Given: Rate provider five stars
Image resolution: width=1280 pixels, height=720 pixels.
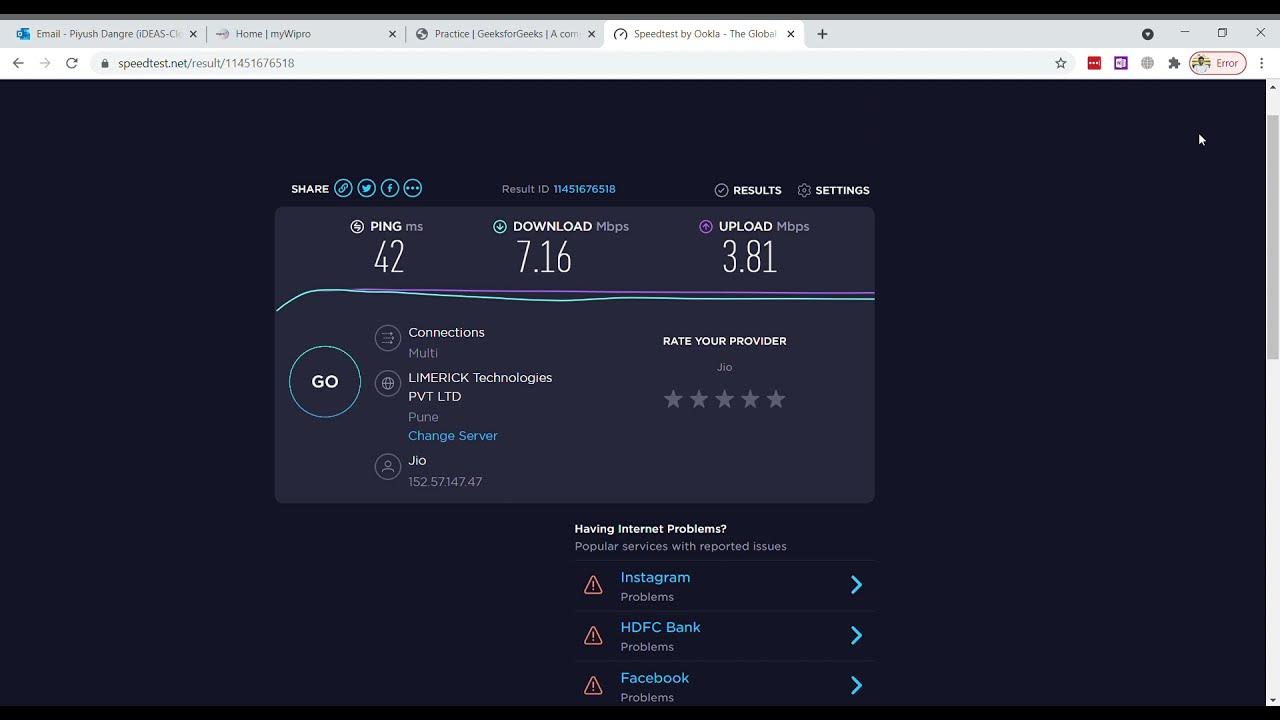Looking at the screenshot, I should 776,399.
